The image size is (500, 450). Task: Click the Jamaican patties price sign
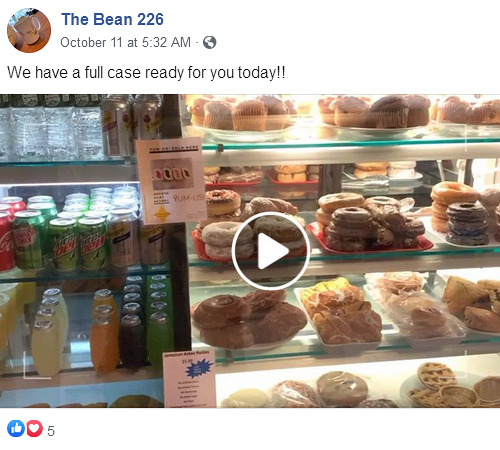189,378
